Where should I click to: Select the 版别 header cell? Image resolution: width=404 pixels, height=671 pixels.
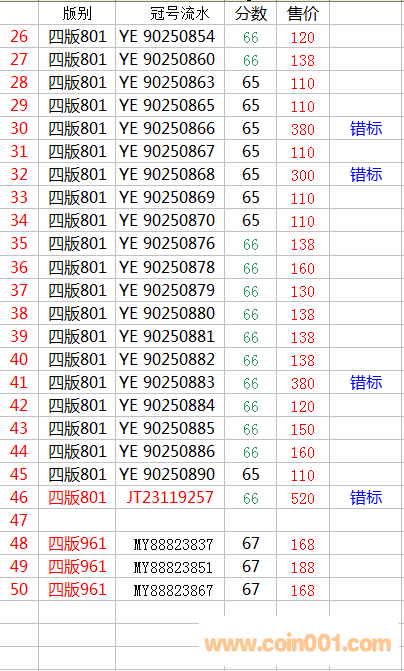coord(77,14)
